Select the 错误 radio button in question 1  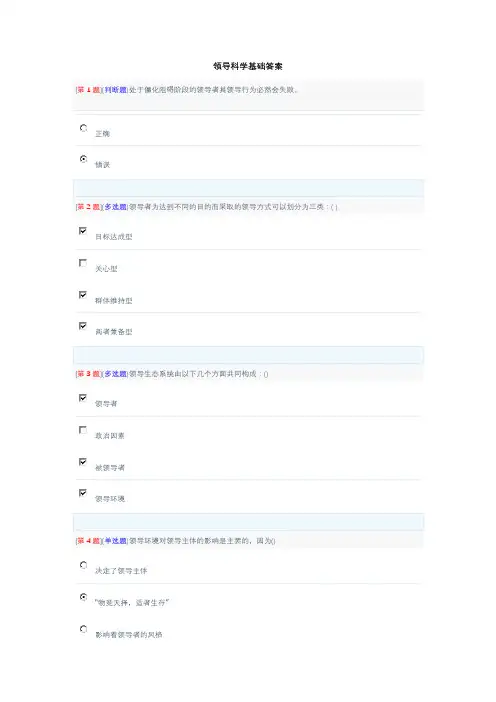(83, 159)
